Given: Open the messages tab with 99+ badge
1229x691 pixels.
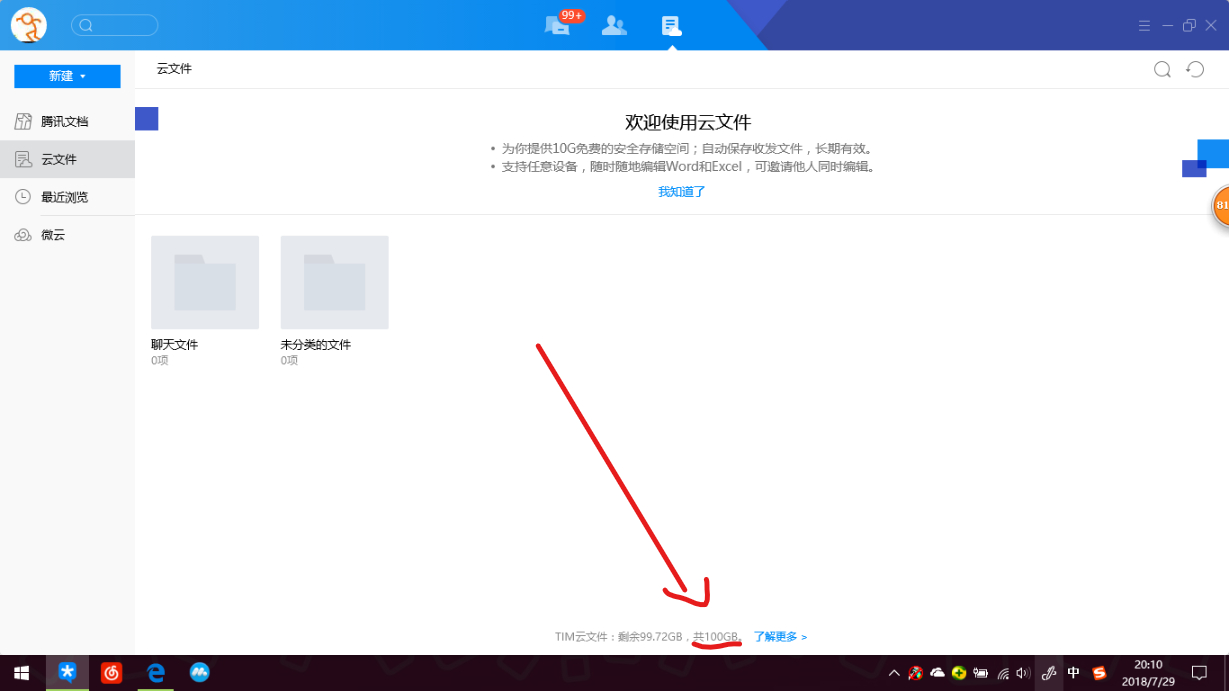Looking at the screenshot, I should pyautogui.click(x=557, y=25).
